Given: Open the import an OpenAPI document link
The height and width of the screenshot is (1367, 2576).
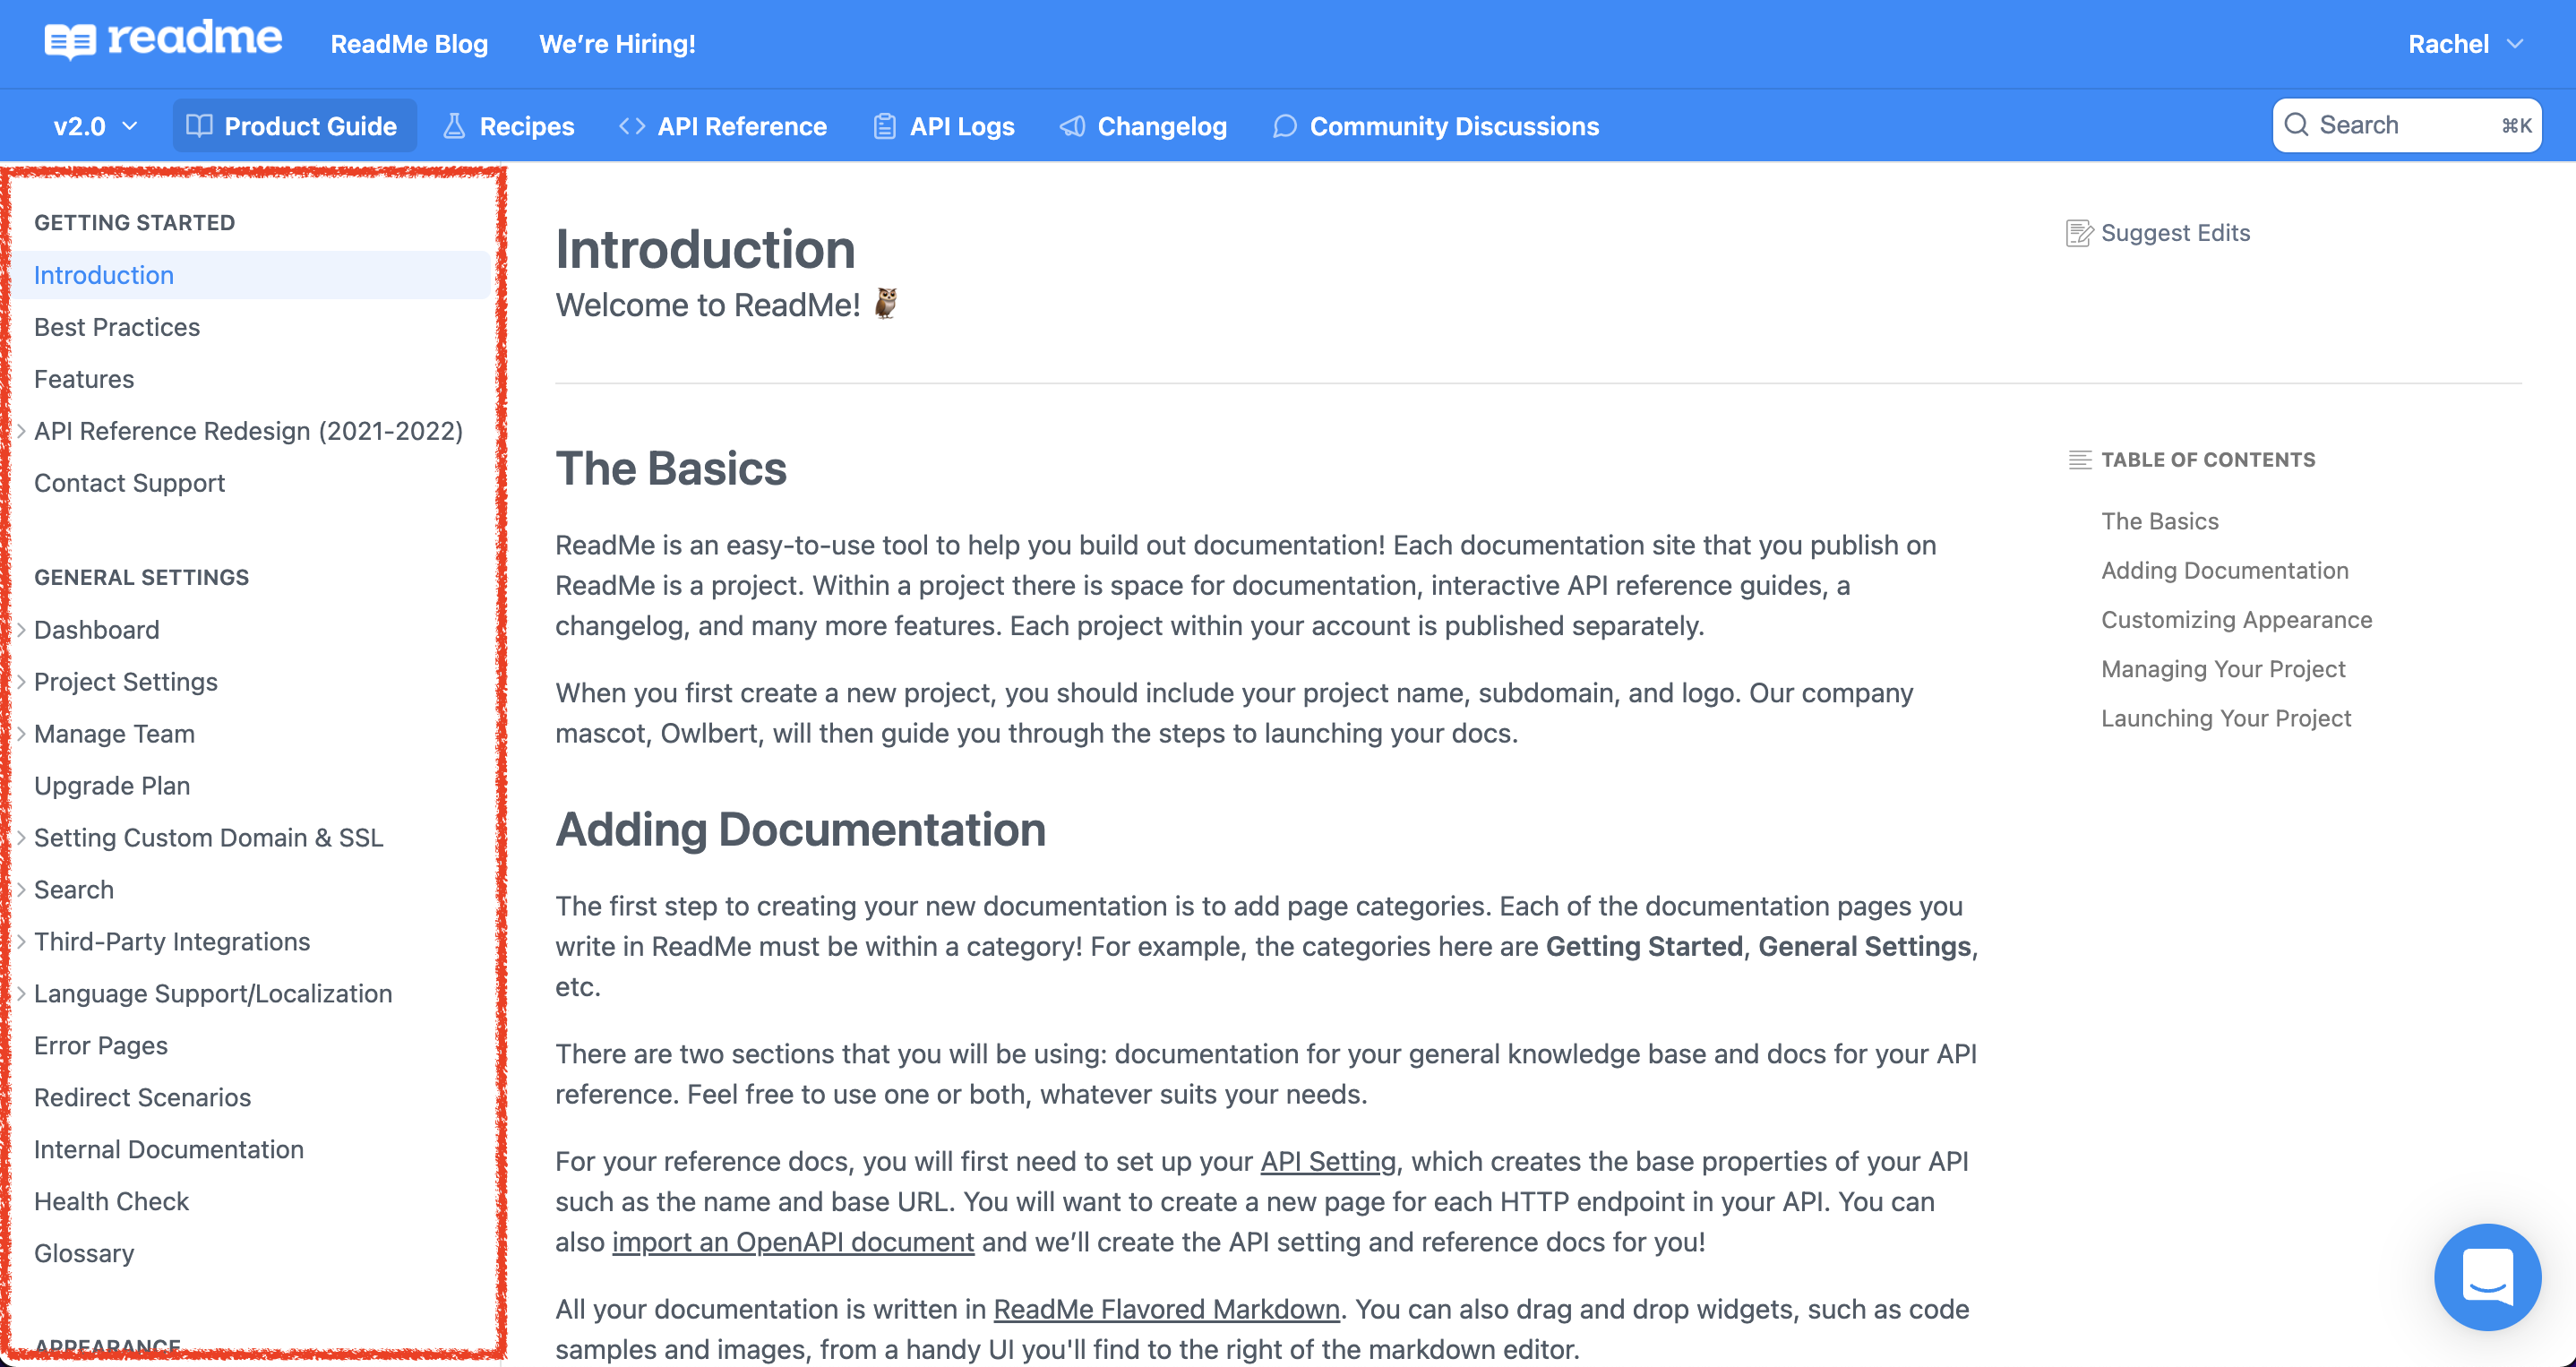Looking at the screenshot, I should [792, 1242].
